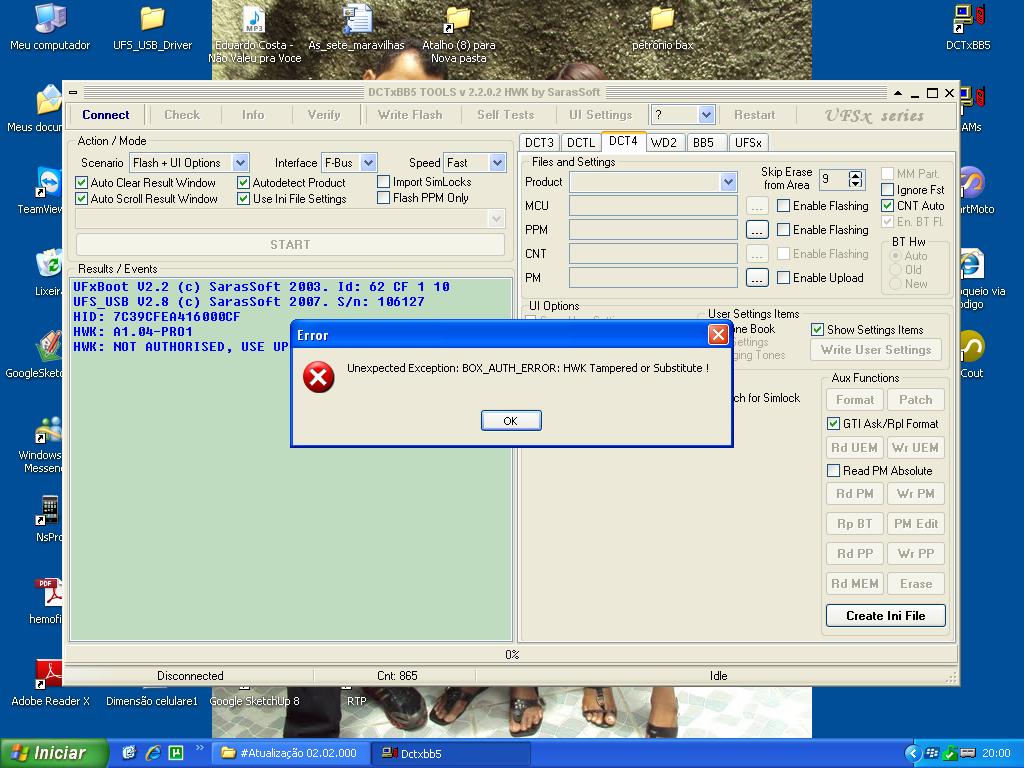Select the Adobe Reader X desktop shortcut
This screenshot has width=1024, height=768.
[49, 675]
